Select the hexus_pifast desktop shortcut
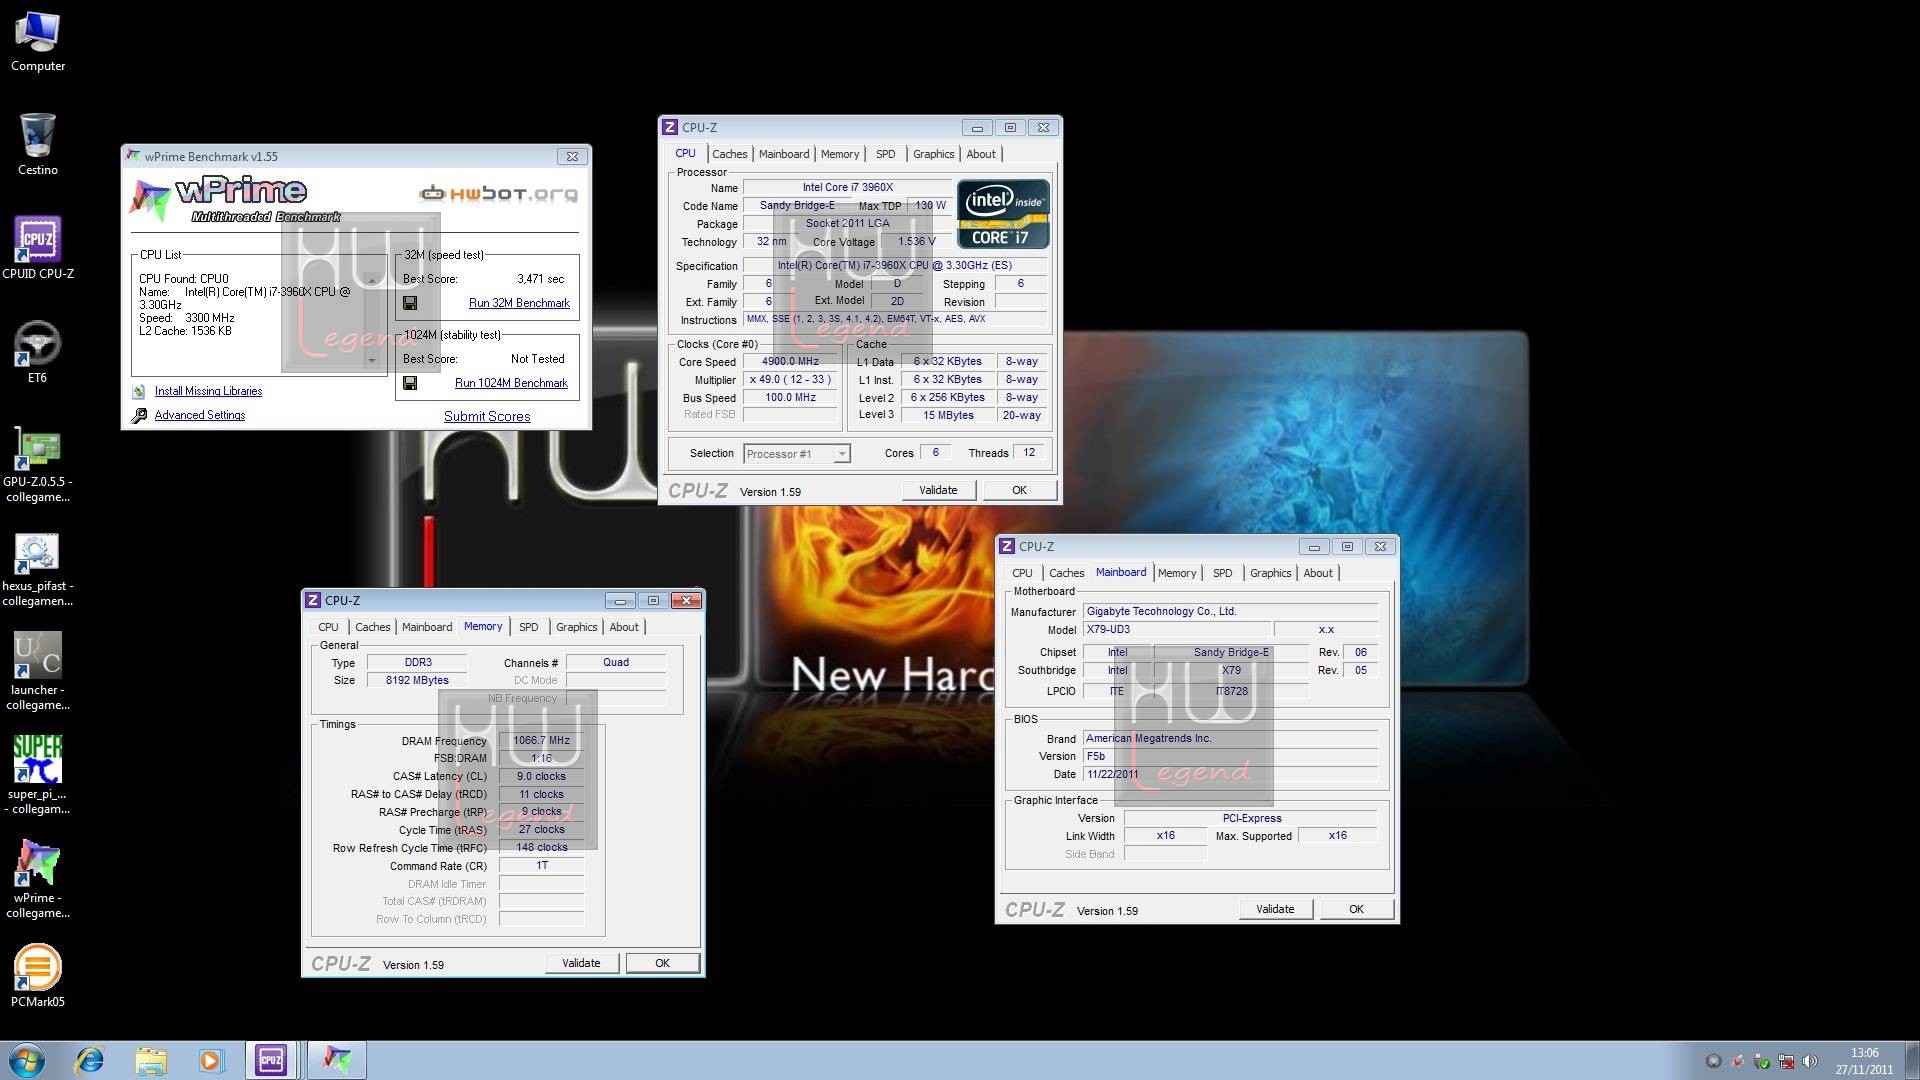This screenshot has width=1920, height=1080. click(38, 568)
